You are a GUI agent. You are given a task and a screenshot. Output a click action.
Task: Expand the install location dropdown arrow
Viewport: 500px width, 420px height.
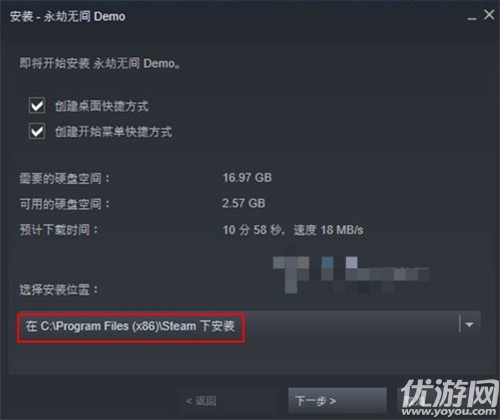coord(469,324)
